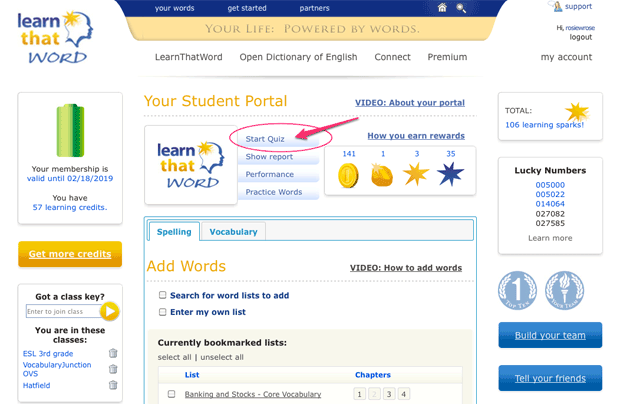Click the support link
The height and width of the screenshot is (404, 630).
point(578,6)
